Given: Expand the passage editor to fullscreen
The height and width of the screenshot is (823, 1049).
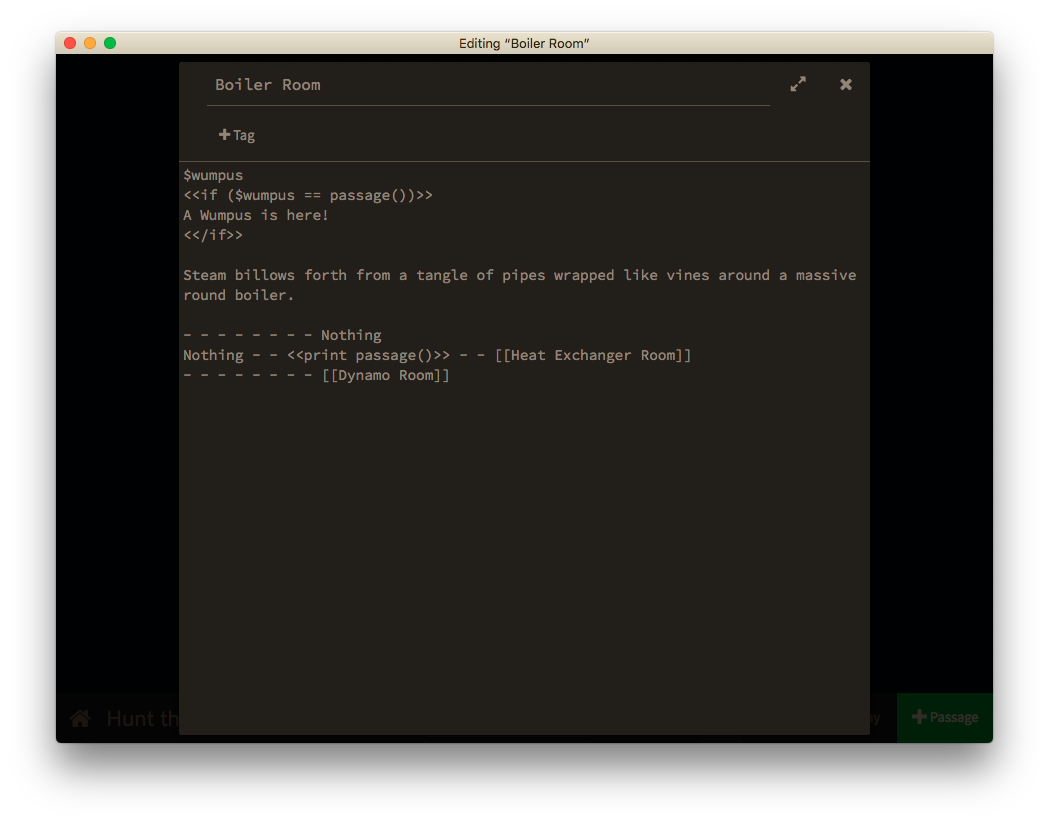Looking at the screenshot, I should click(x=797, y=84).
